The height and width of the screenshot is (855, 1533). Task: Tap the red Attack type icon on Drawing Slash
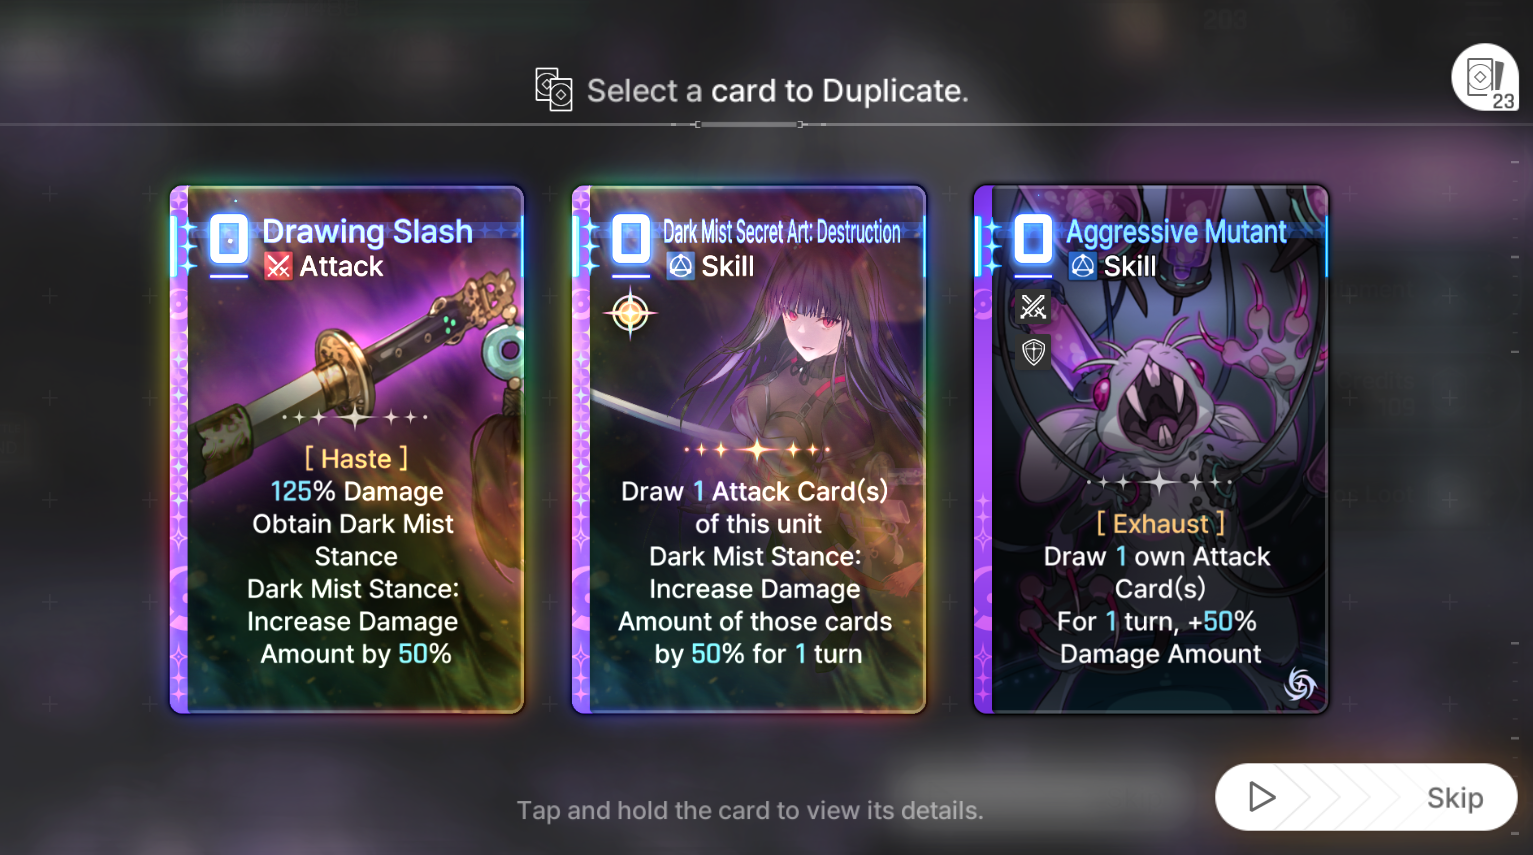[x=278, y=266]
